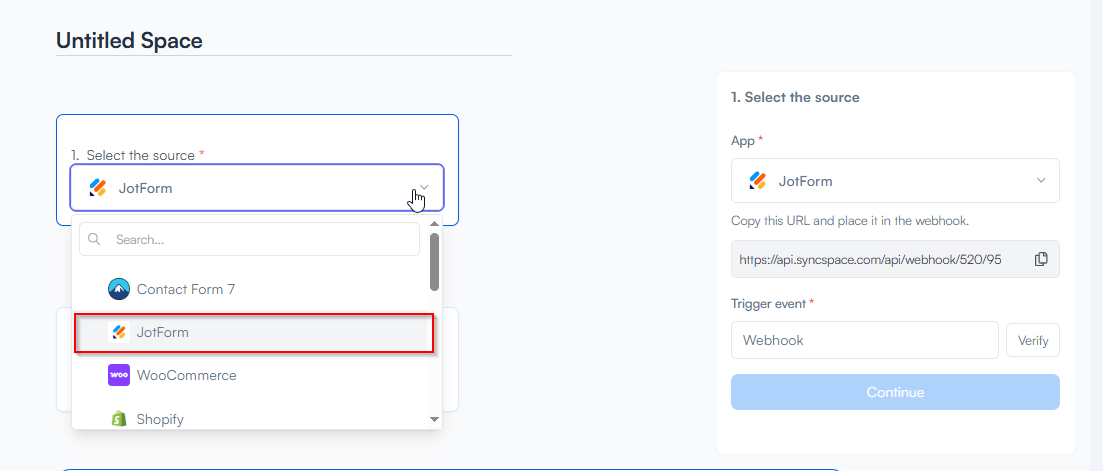Click the Shopify bag icon
1103x471 pixels.
tap(119, 419)
